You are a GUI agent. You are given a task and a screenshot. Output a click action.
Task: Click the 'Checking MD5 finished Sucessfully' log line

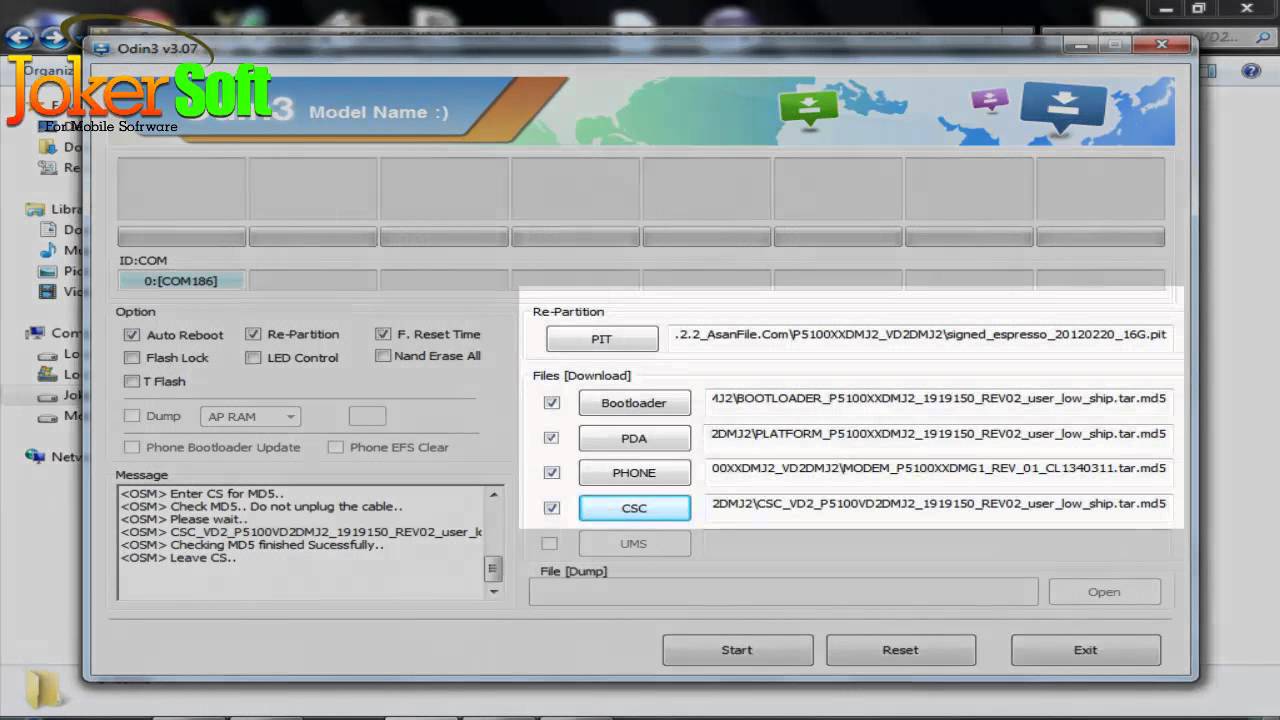[x=252, y=545]
